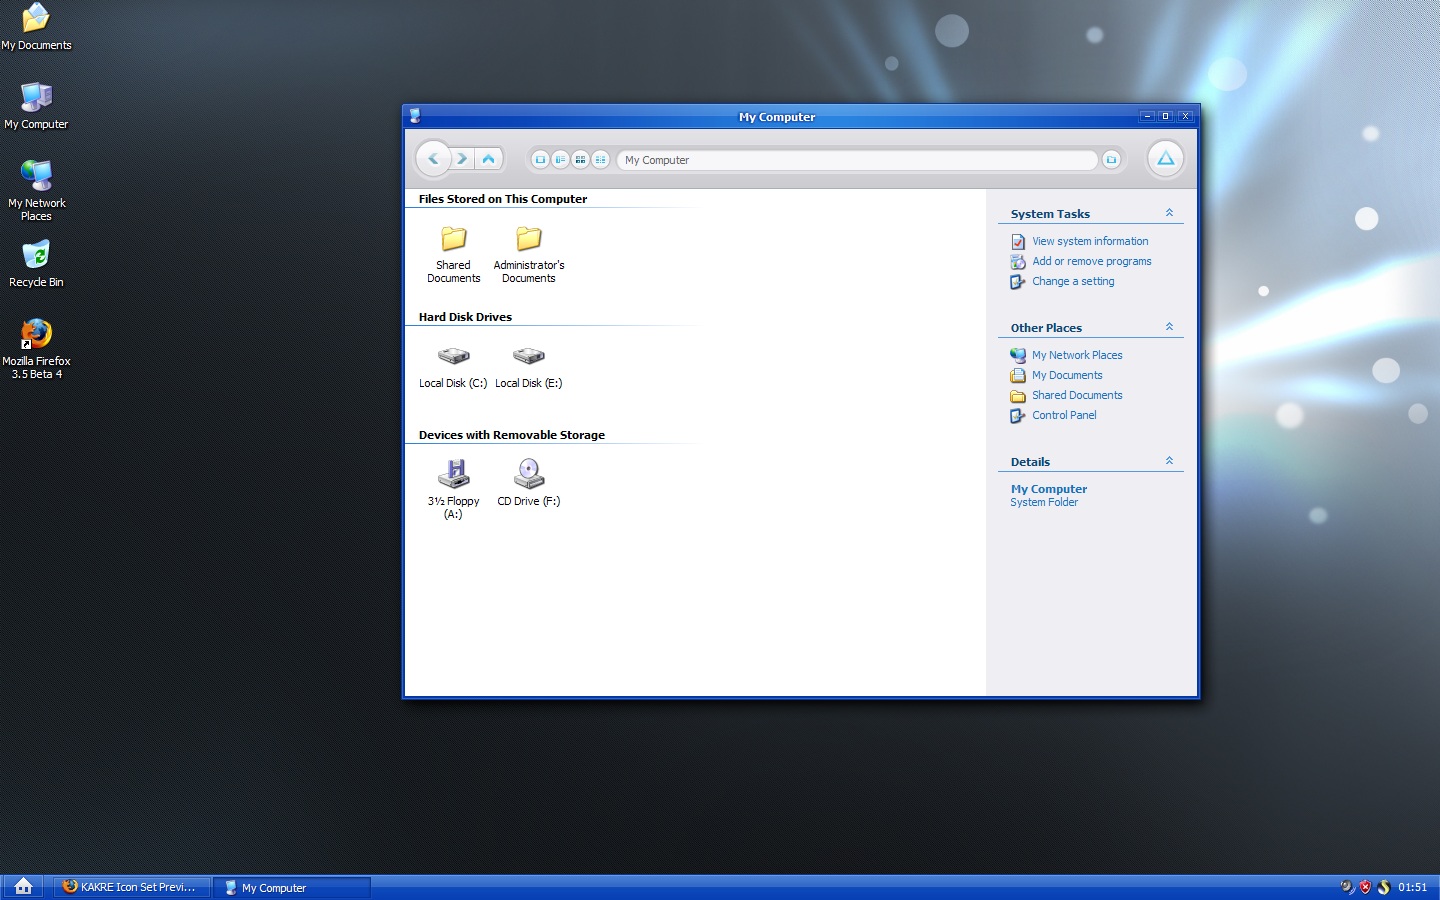Collapse the System Tasks panel
The image size is (1440, 900).
point(1169,213)
